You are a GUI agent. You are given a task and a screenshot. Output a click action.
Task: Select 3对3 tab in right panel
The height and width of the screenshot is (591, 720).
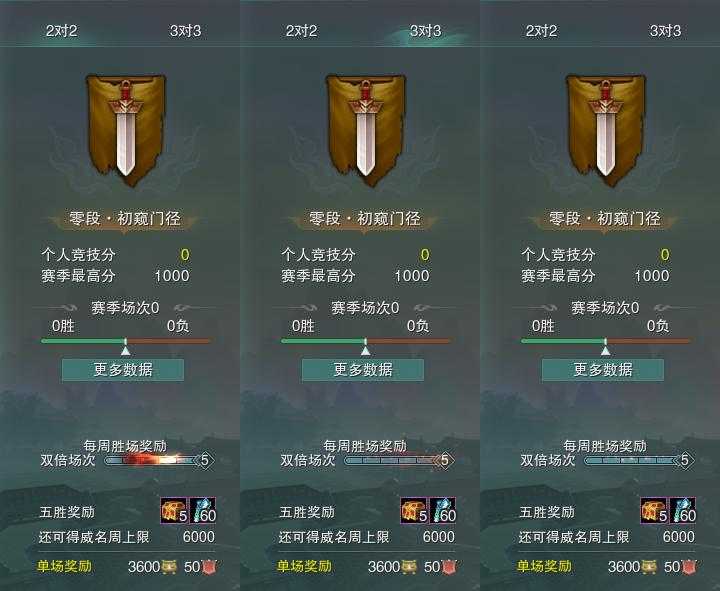tap(665, 31)
